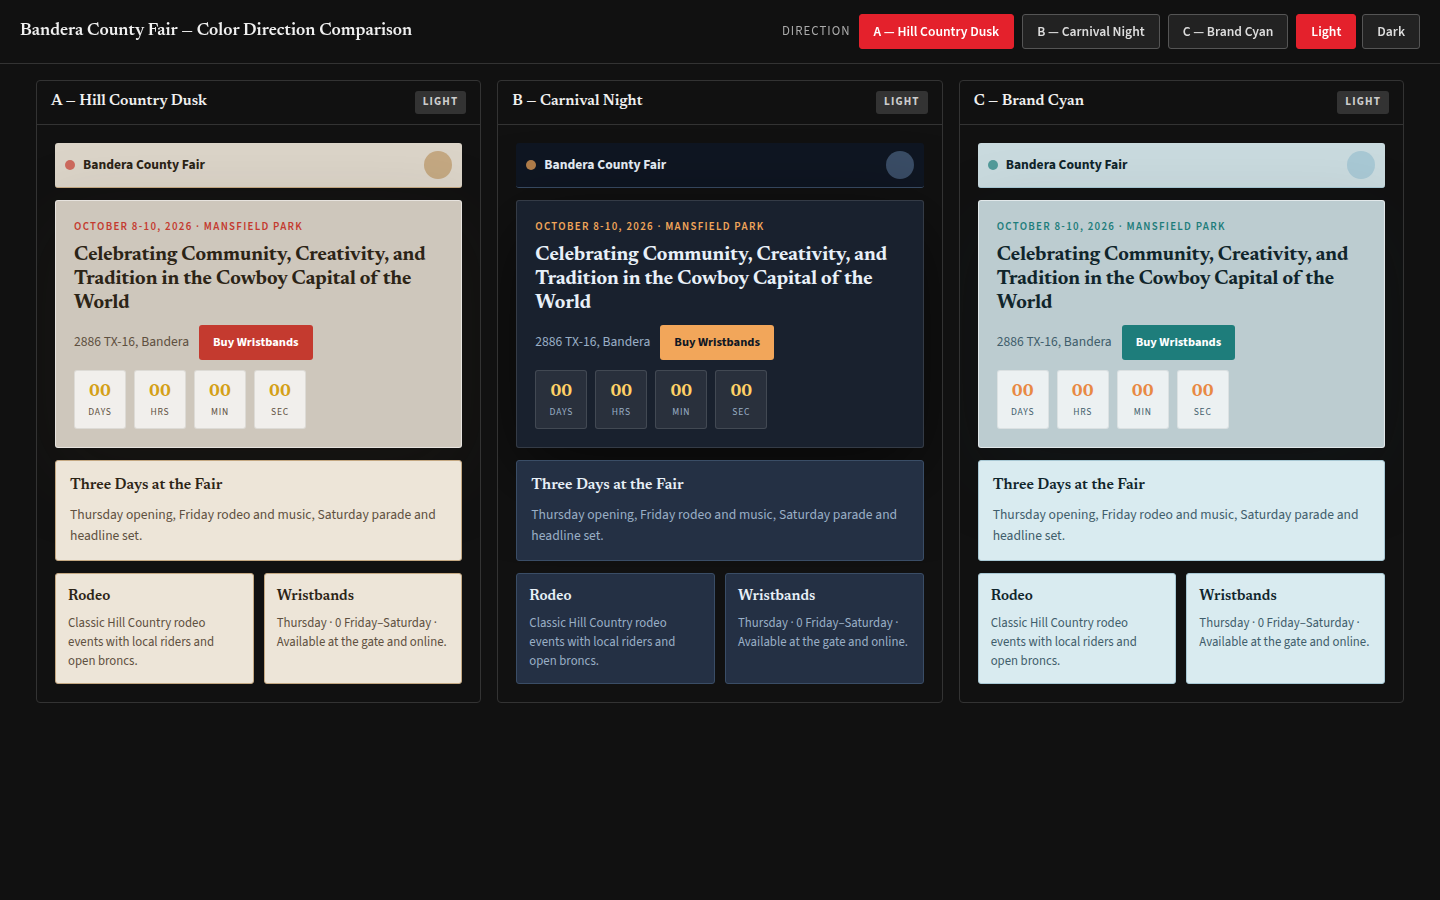Click teal dot beside Bandera County Fair in panel C
Image resolution: width=1440 pixels, height=900 pixels.
pos(993,165)
